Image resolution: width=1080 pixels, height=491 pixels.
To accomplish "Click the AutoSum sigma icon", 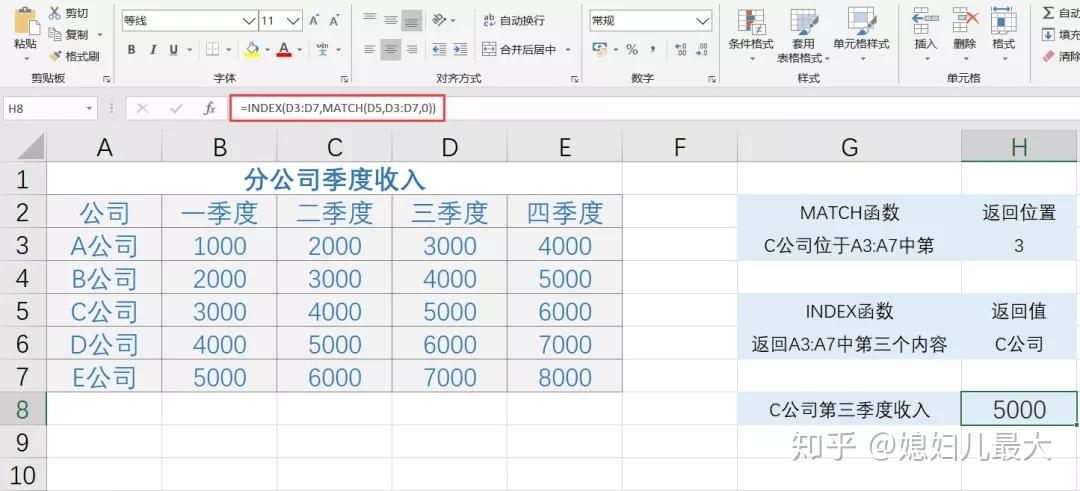I will 1048,12.
